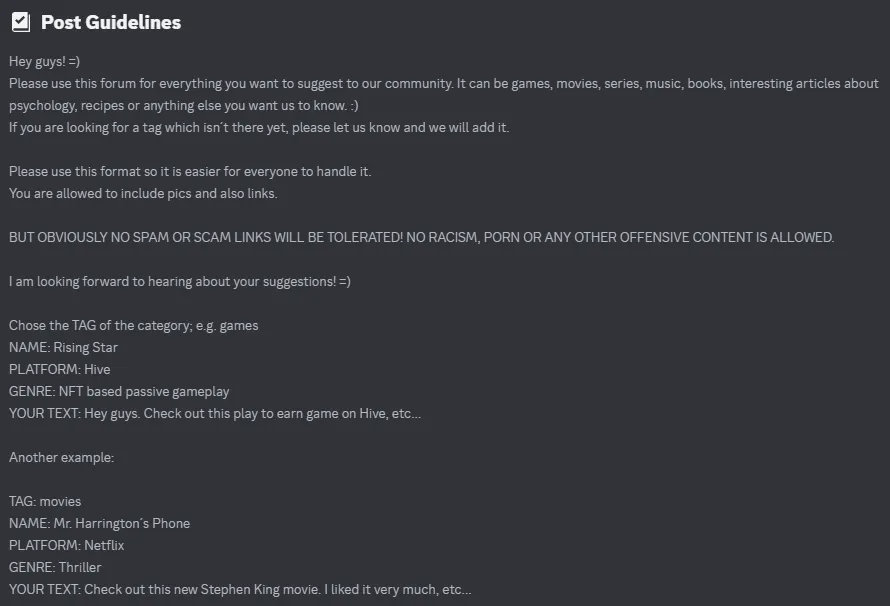The image size is (890, 606).
Task: Click 'I am looking forward' sentence
Action: (180, 281)
